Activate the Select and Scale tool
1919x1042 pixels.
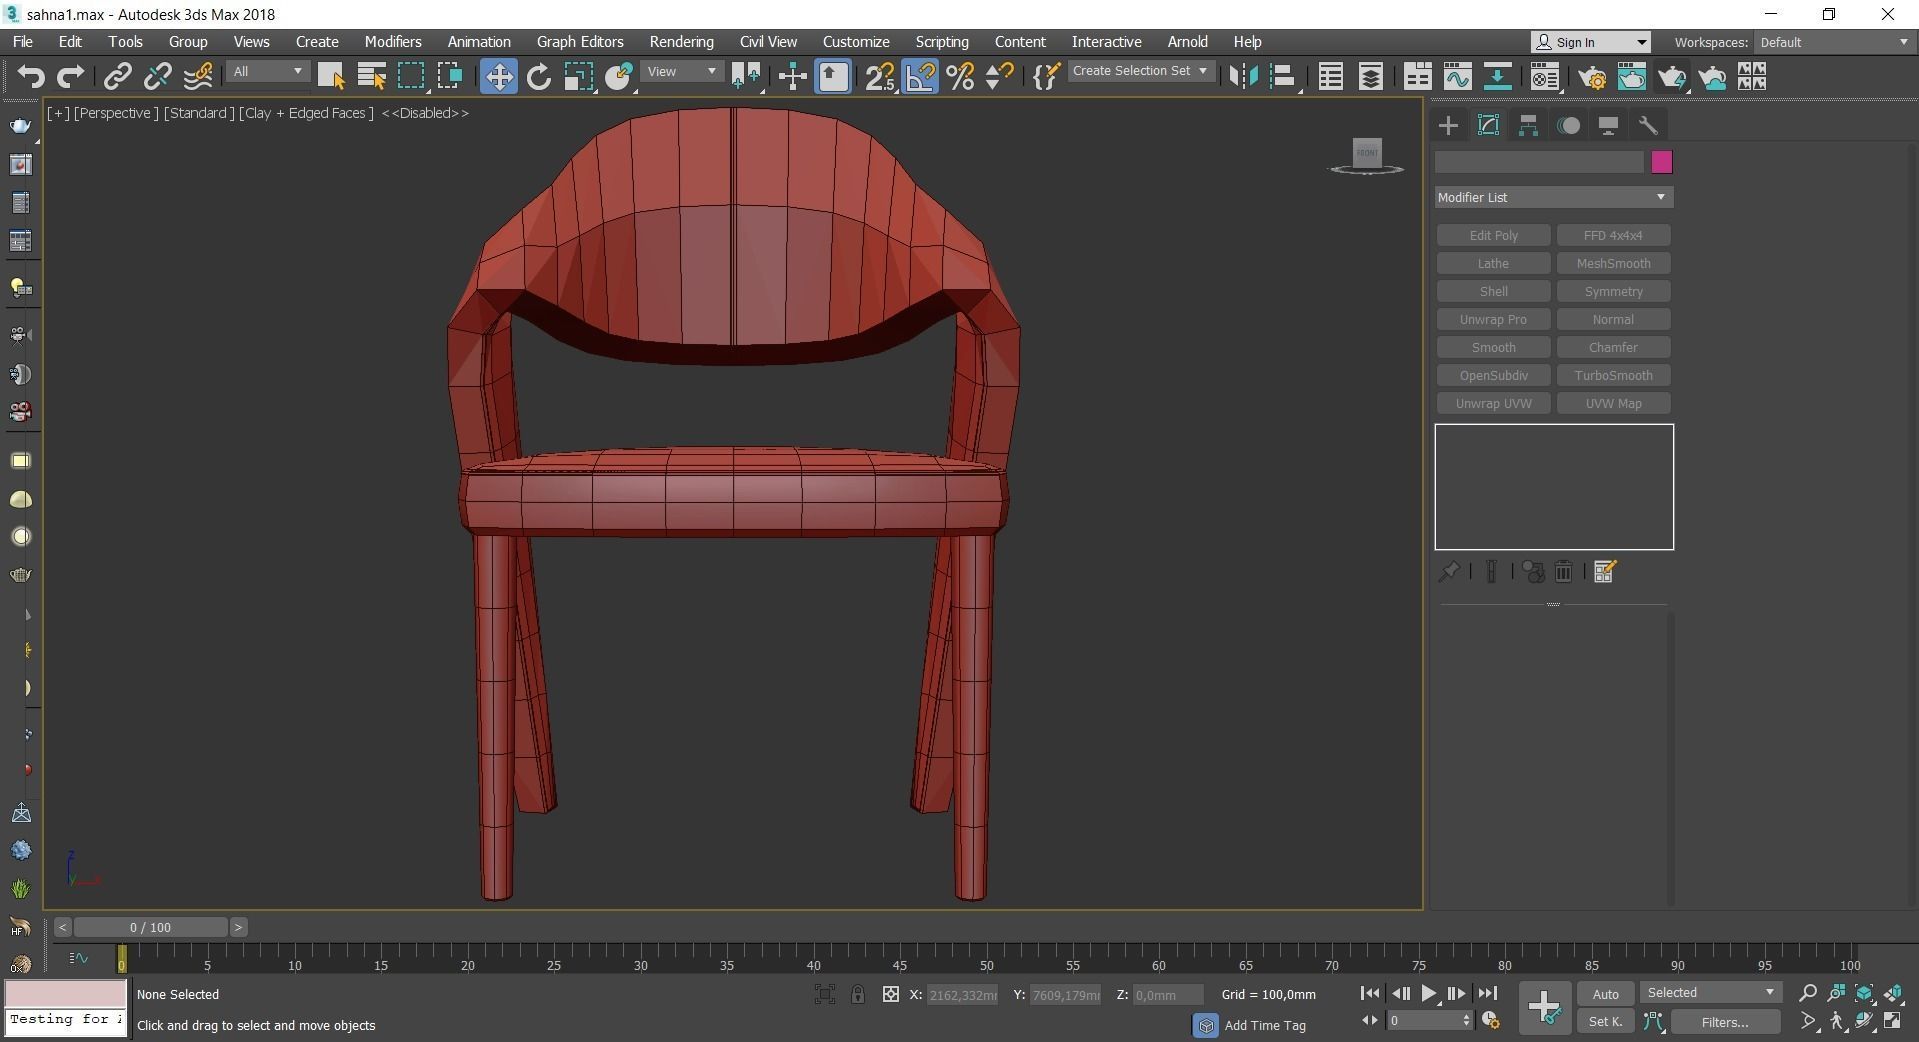click(578, 77)
